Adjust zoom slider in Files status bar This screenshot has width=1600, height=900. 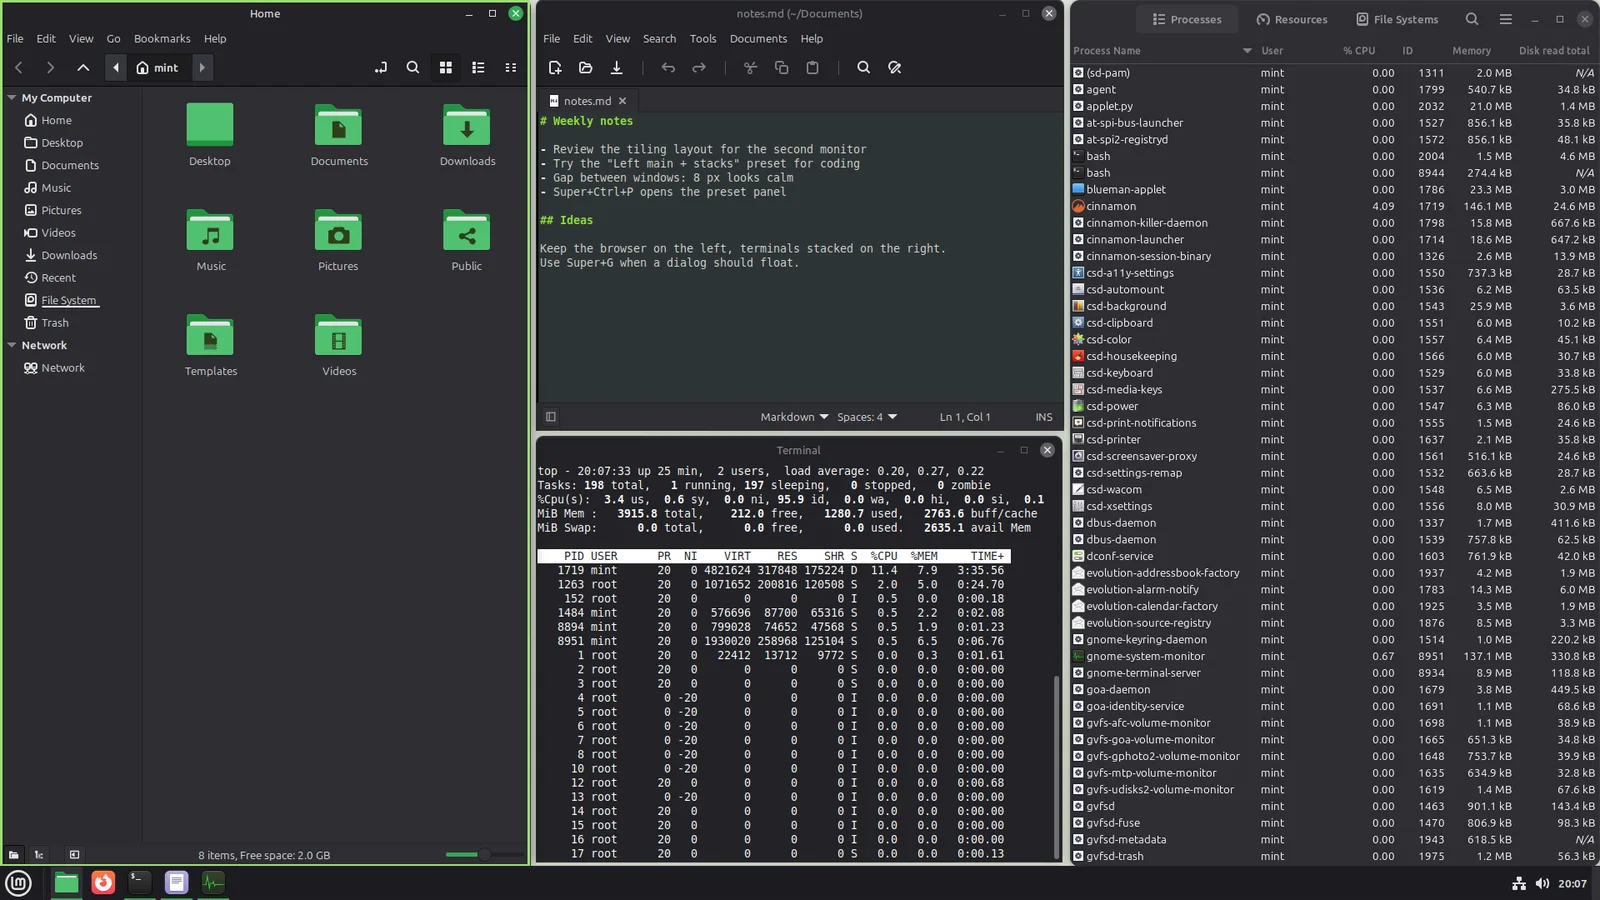(x=485, y=855)
